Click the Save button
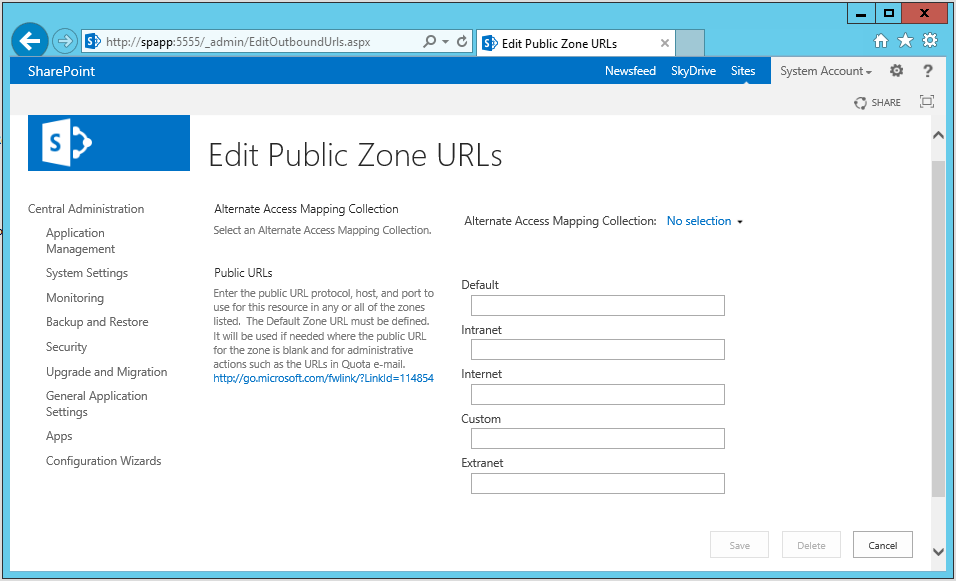 click(x=739, y=545)
